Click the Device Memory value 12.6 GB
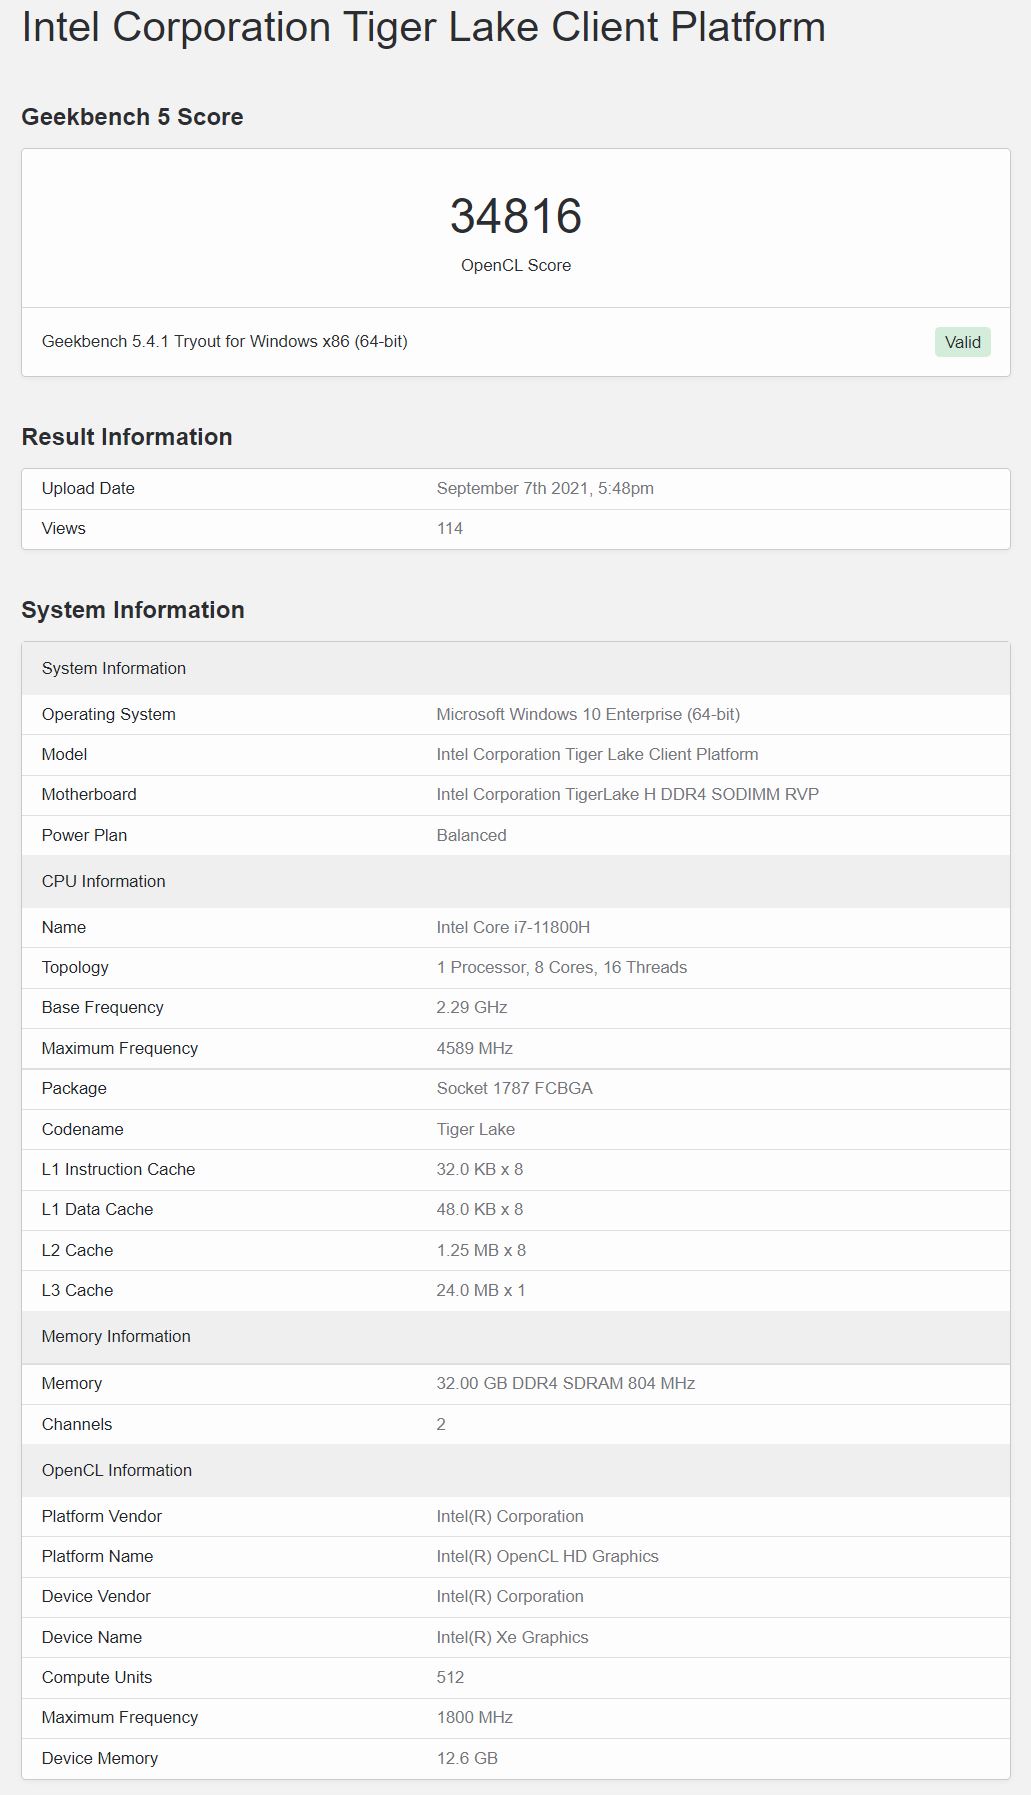 click(467, 1758)
